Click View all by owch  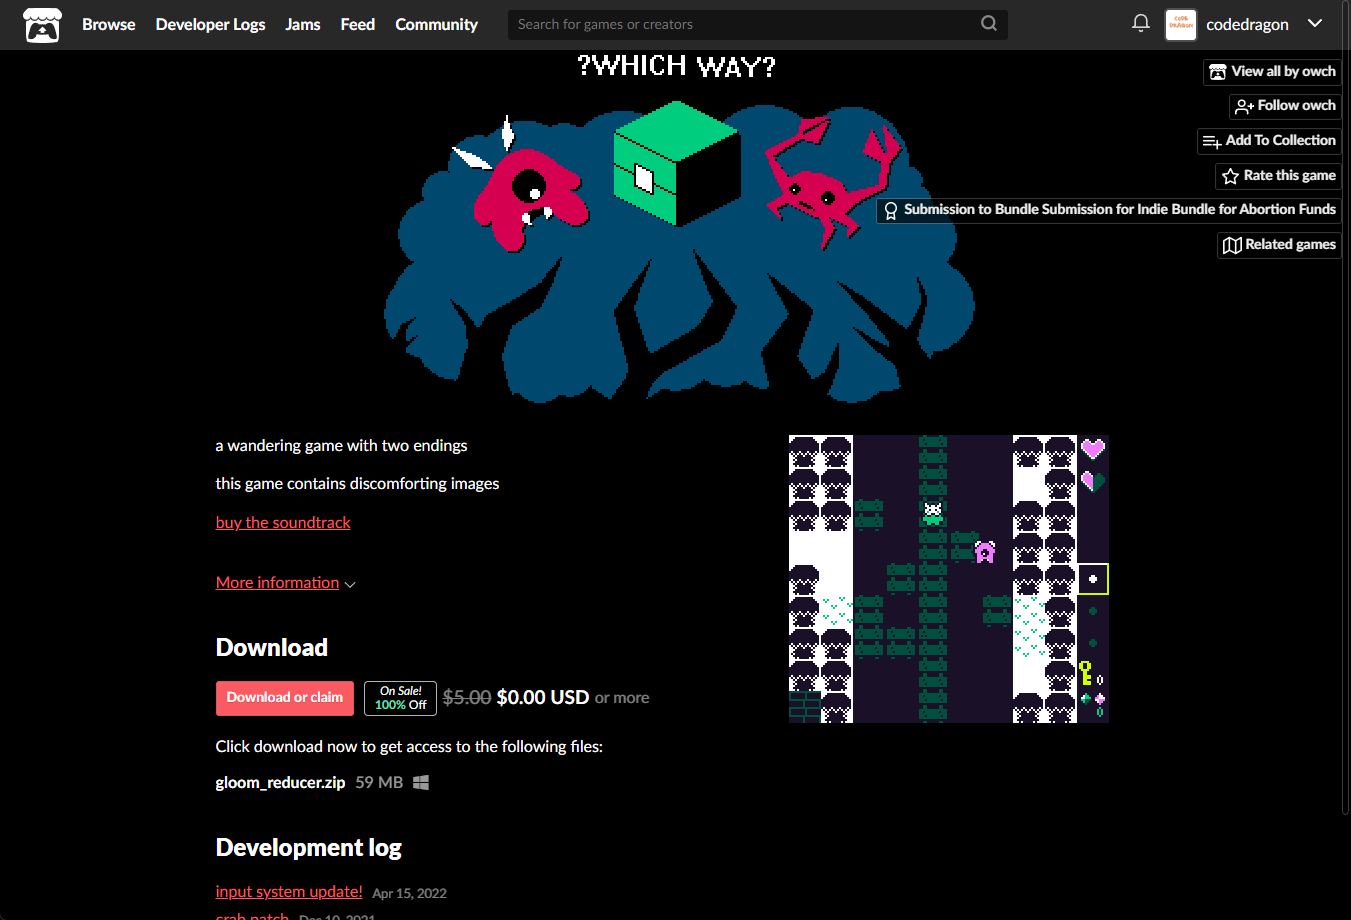[1272, 72]
